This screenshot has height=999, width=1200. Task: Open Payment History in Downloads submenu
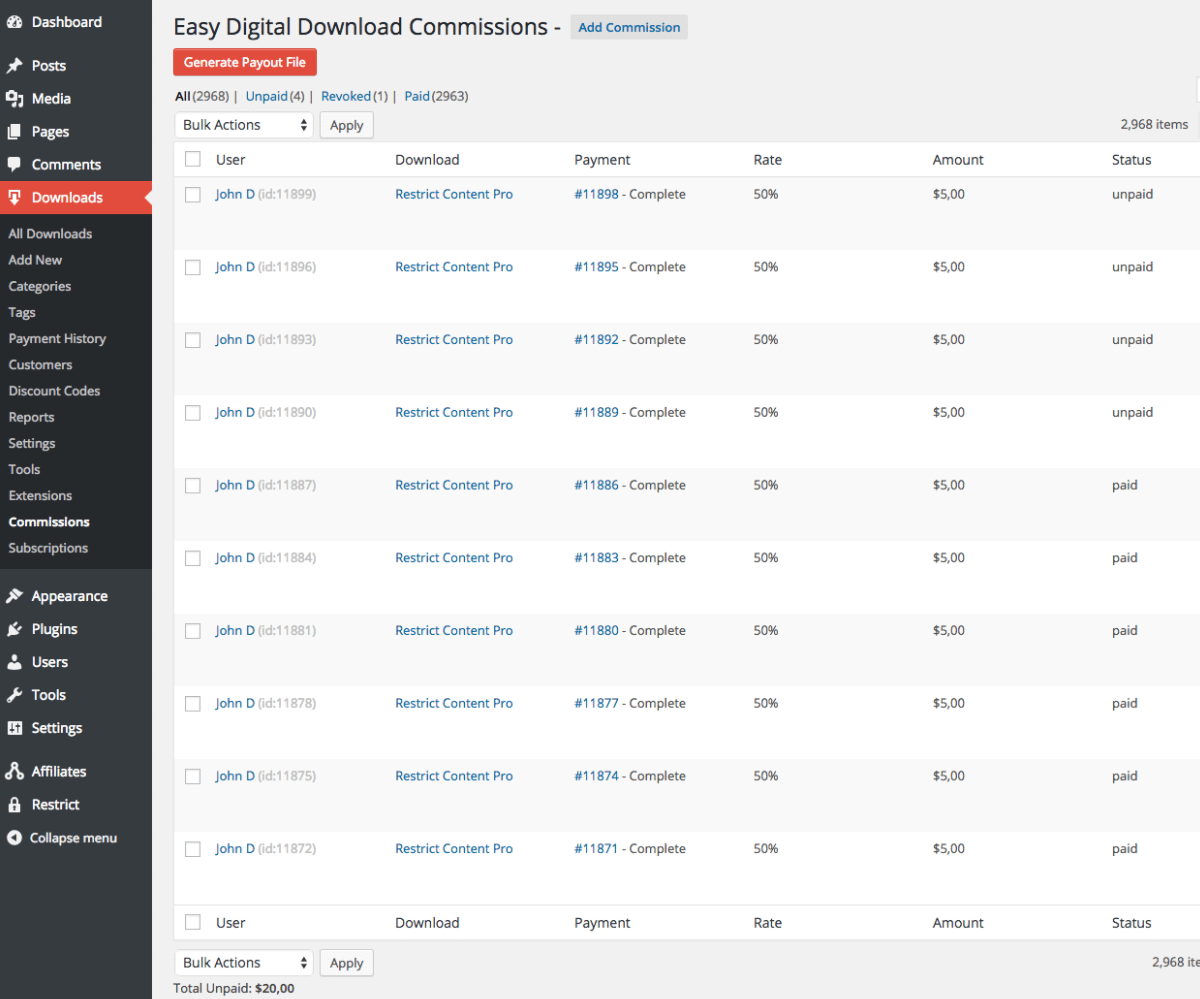[57, 339]
